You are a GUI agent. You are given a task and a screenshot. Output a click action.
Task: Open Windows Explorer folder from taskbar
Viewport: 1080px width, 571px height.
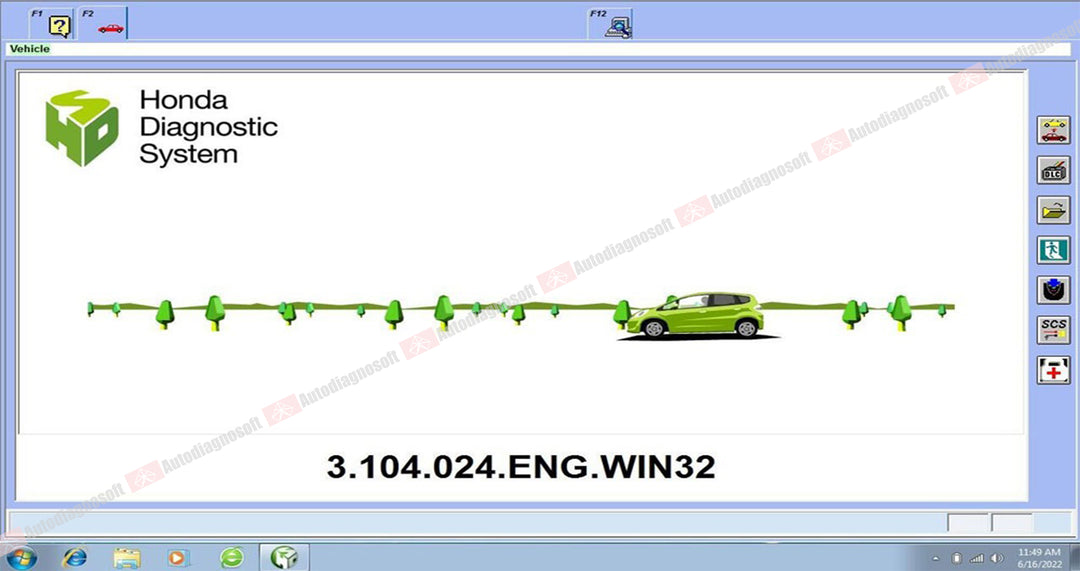(x=127, y=557)
